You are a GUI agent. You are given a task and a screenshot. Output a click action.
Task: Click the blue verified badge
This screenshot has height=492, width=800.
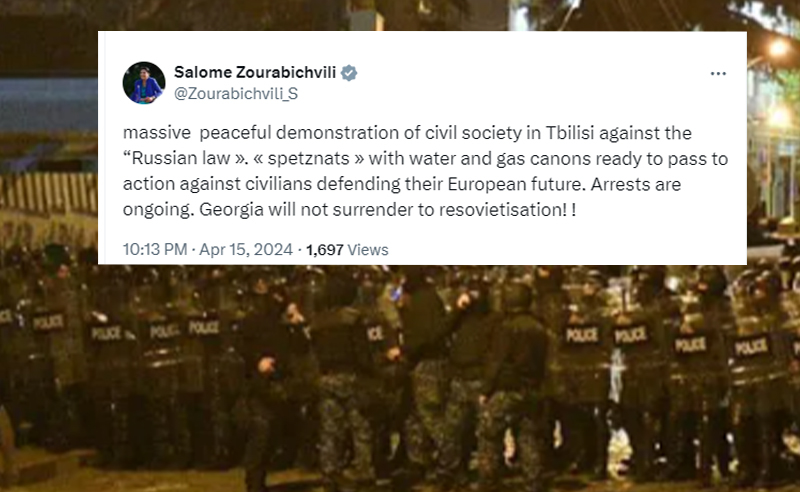(349, 73)
